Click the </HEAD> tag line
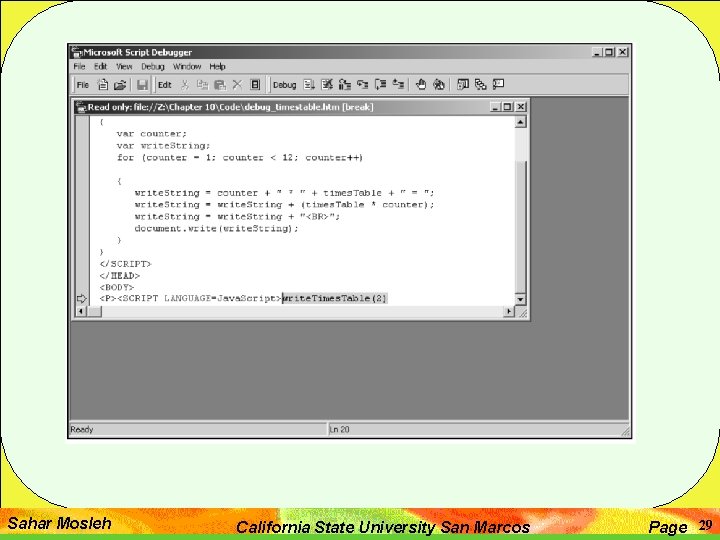Image resolution: width=720 pixels, height=540 pixels. 119,276
